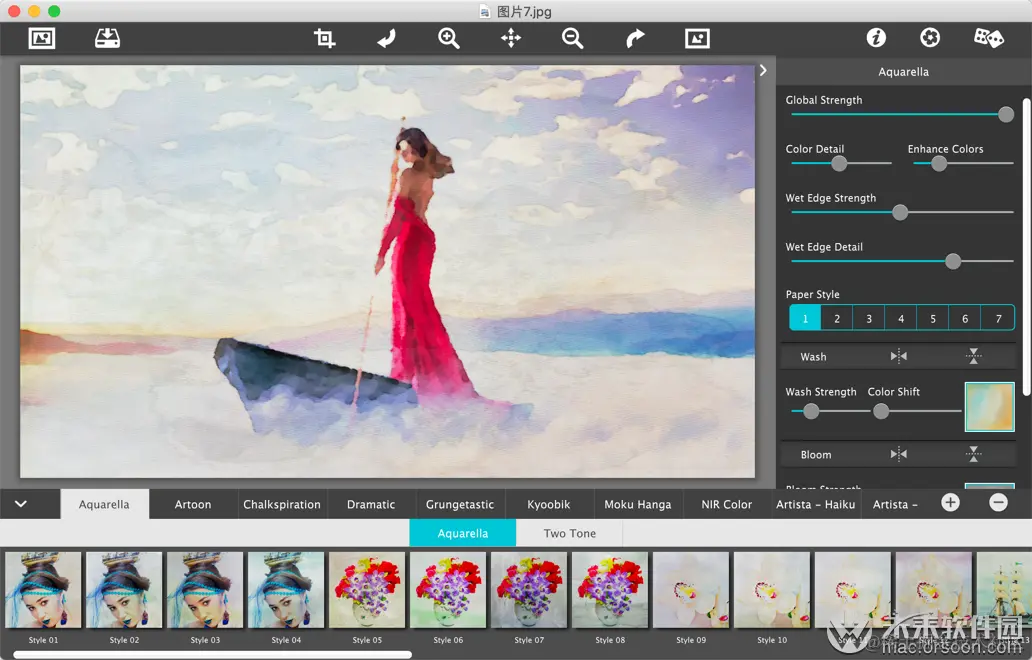1032x660 pixels.
Task: Apply Style 10 preset thumbnail
Action: [x=772, y=590]
